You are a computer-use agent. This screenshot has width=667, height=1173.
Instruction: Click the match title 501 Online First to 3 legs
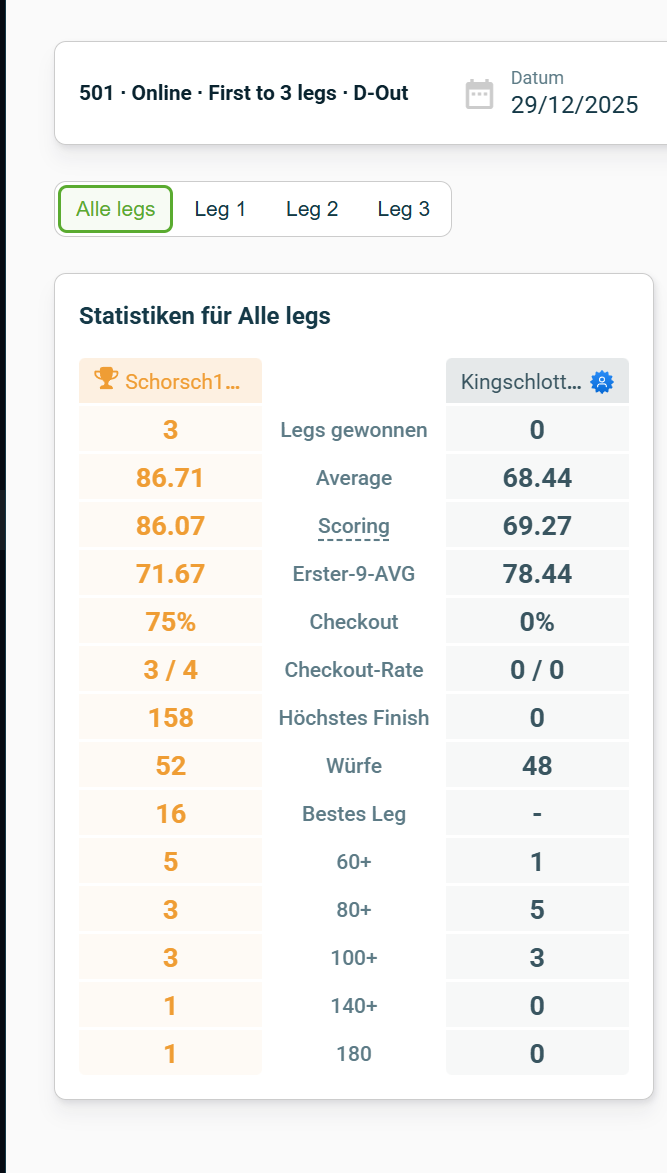(243, 92)
